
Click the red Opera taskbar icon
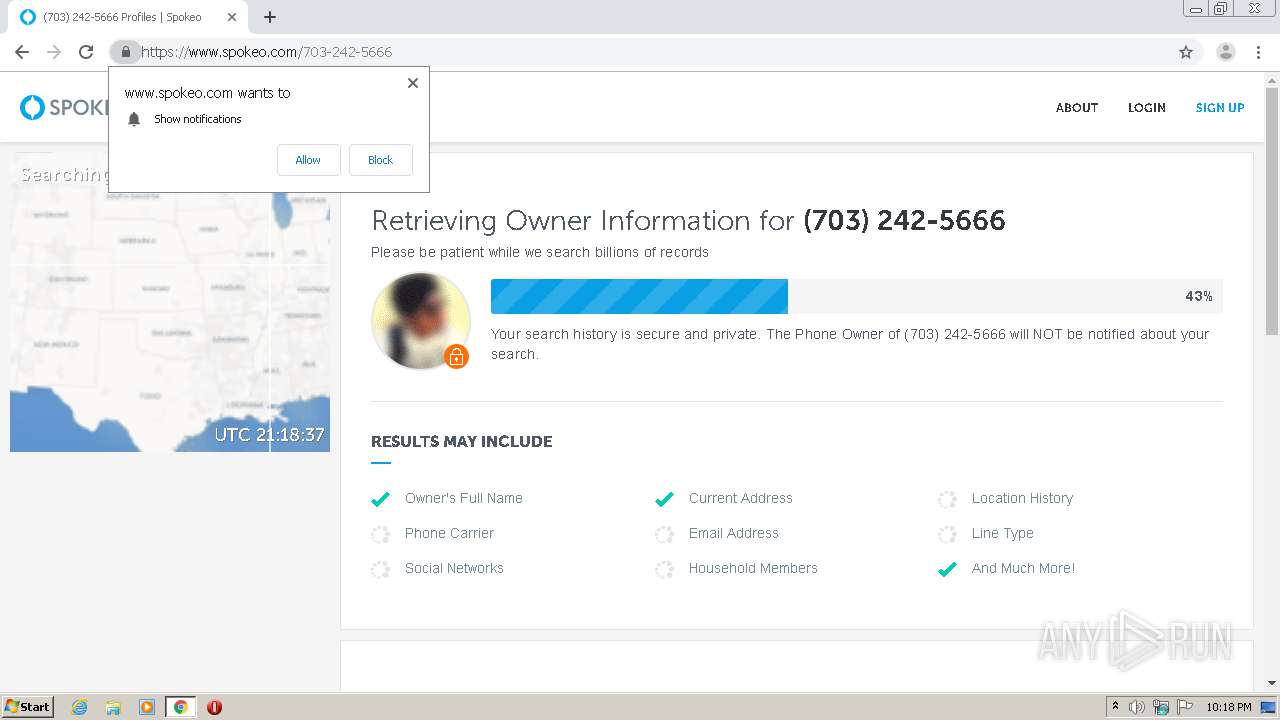click(x=214, y=707)
